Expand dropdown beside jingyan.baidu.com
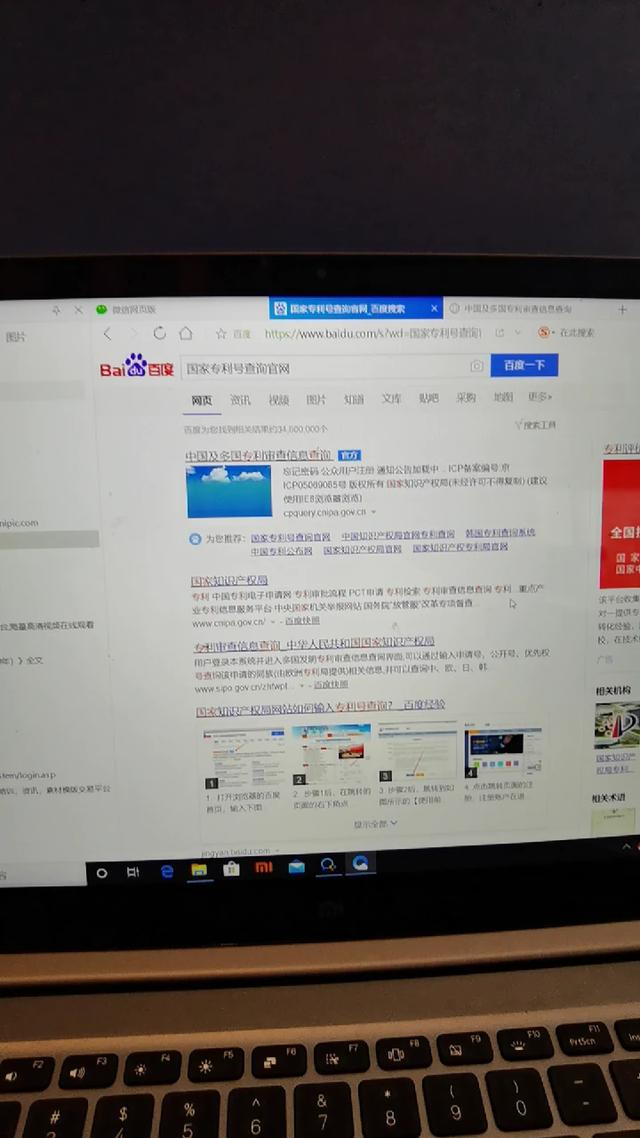This screenshot has height=1138, width=640. (x=279, y=851)
